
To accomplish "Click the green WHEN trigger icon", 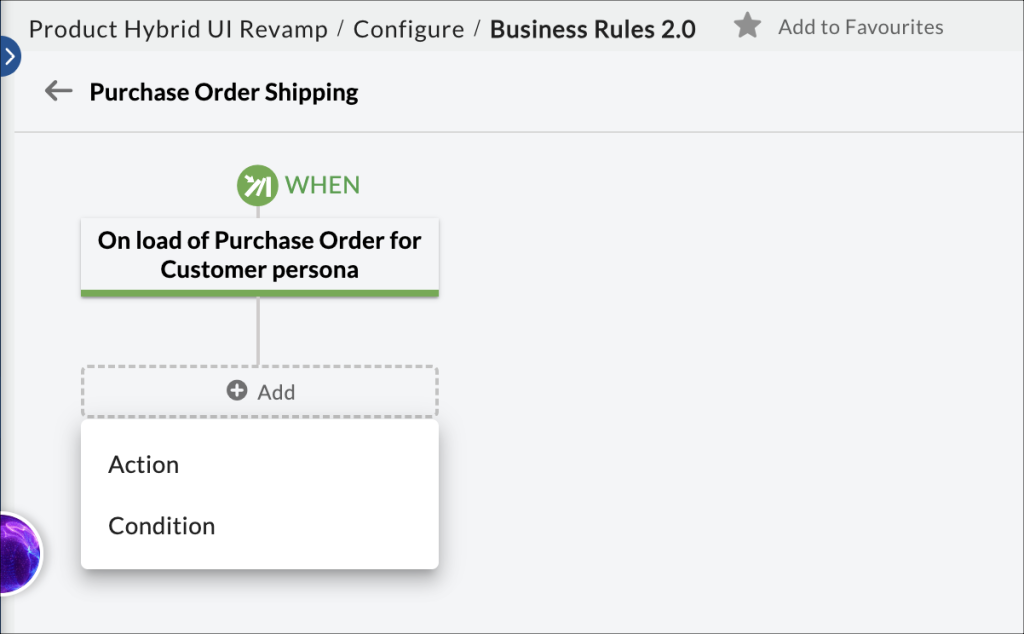I will [257, 185].
